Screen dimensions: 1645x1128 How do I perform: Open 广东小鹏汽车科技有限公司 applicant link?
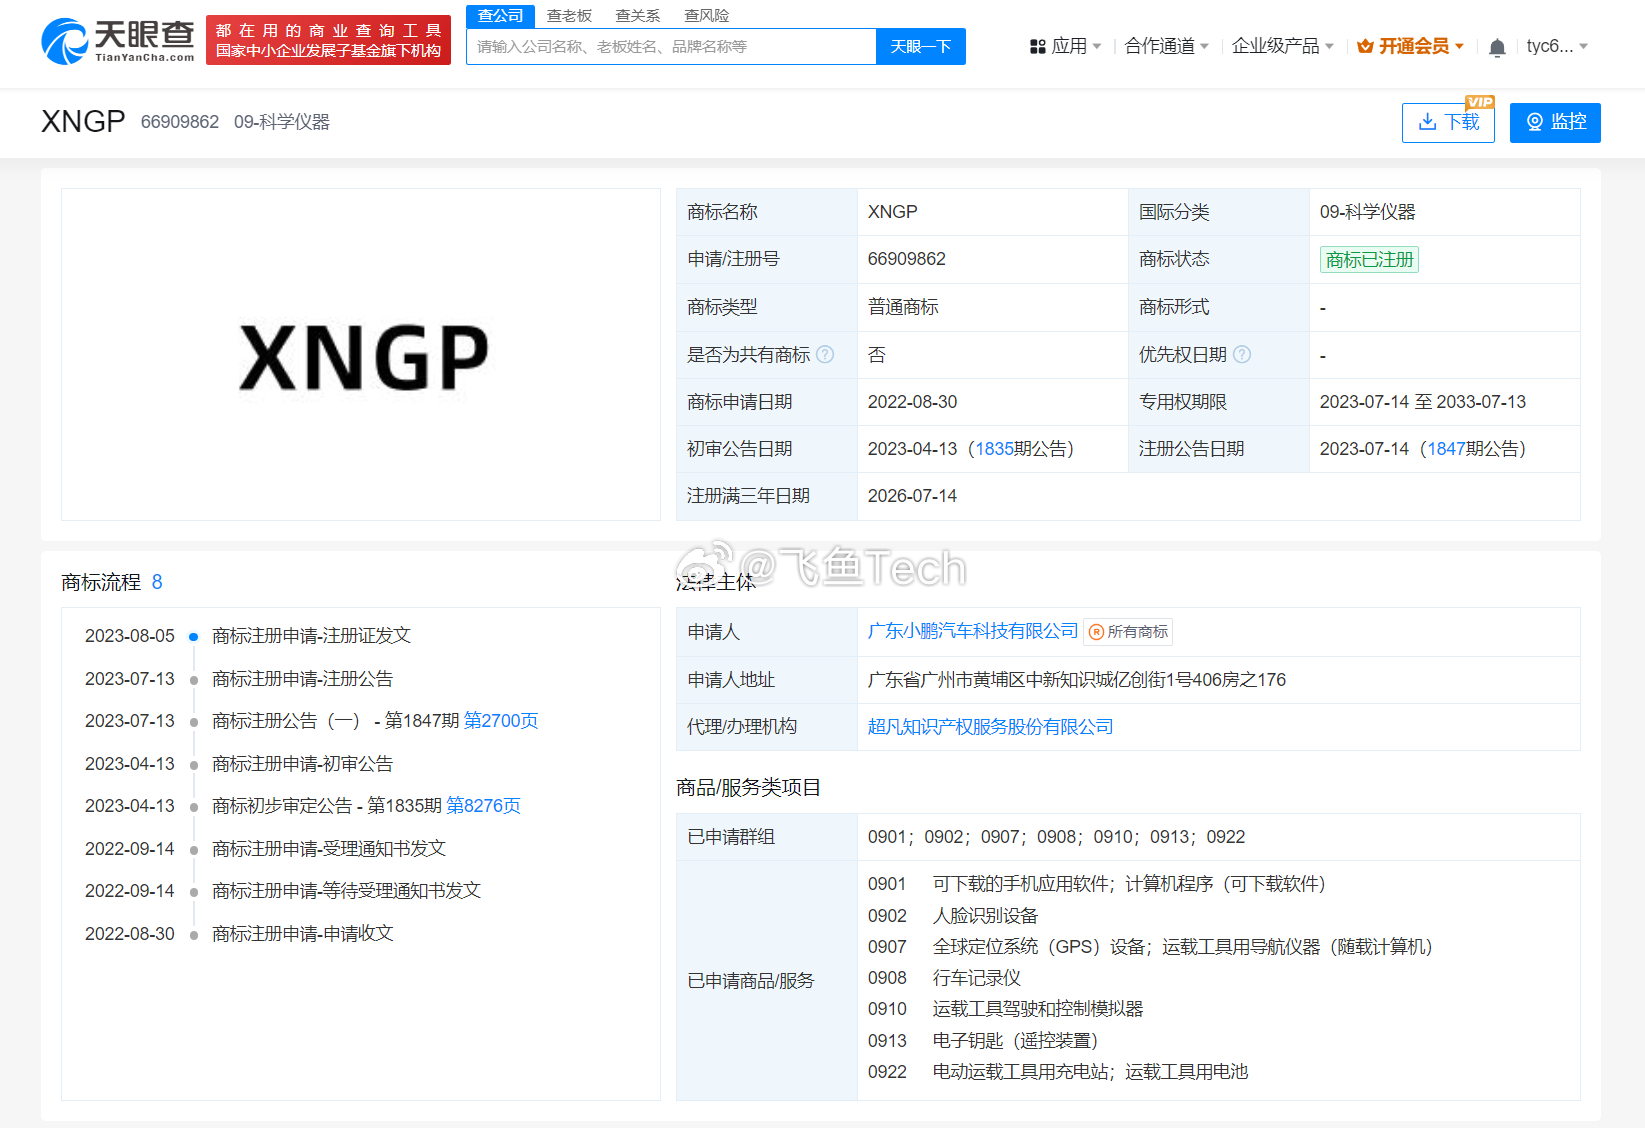pos(973,631)
